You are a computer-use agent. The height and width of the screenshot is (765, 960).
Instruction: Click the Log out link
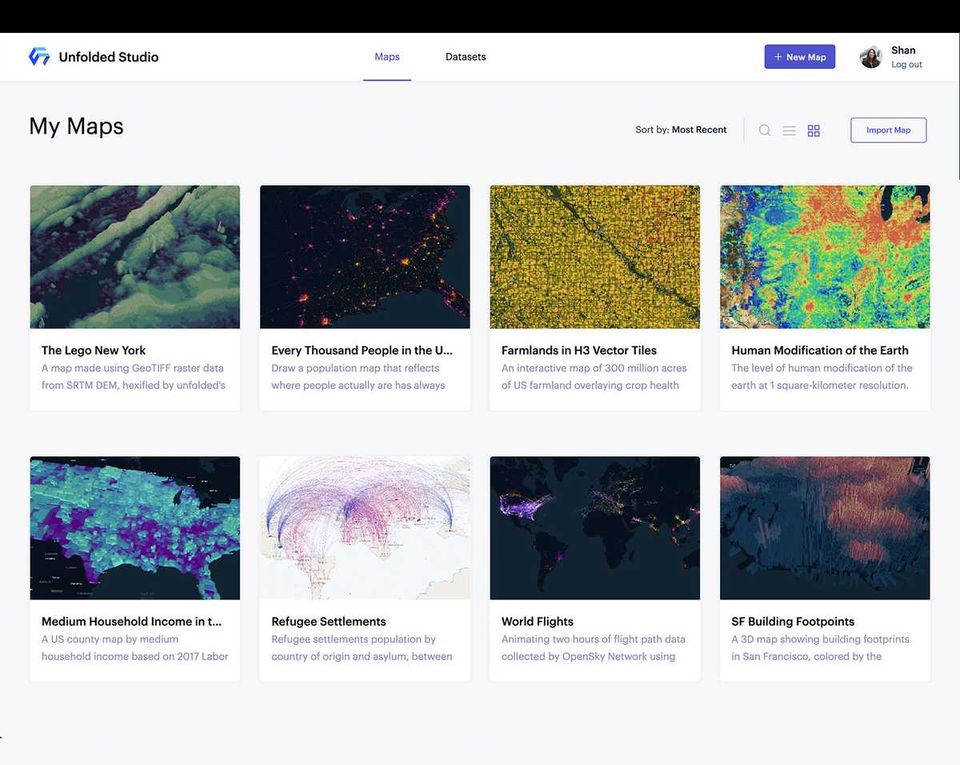[x=907, y=65]
